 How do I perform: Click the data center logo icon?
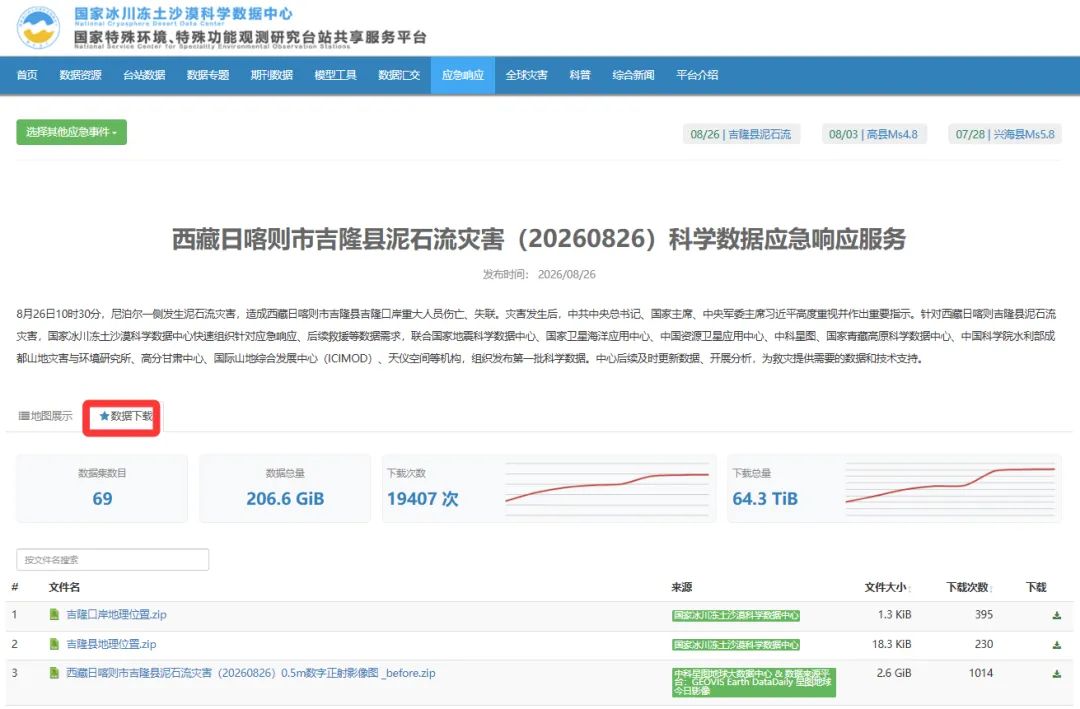38,28
